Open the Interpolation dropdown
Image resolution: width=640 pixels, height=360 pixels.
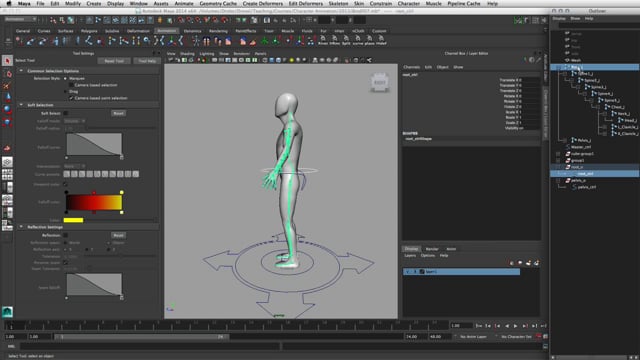click(x=74, y=166)
